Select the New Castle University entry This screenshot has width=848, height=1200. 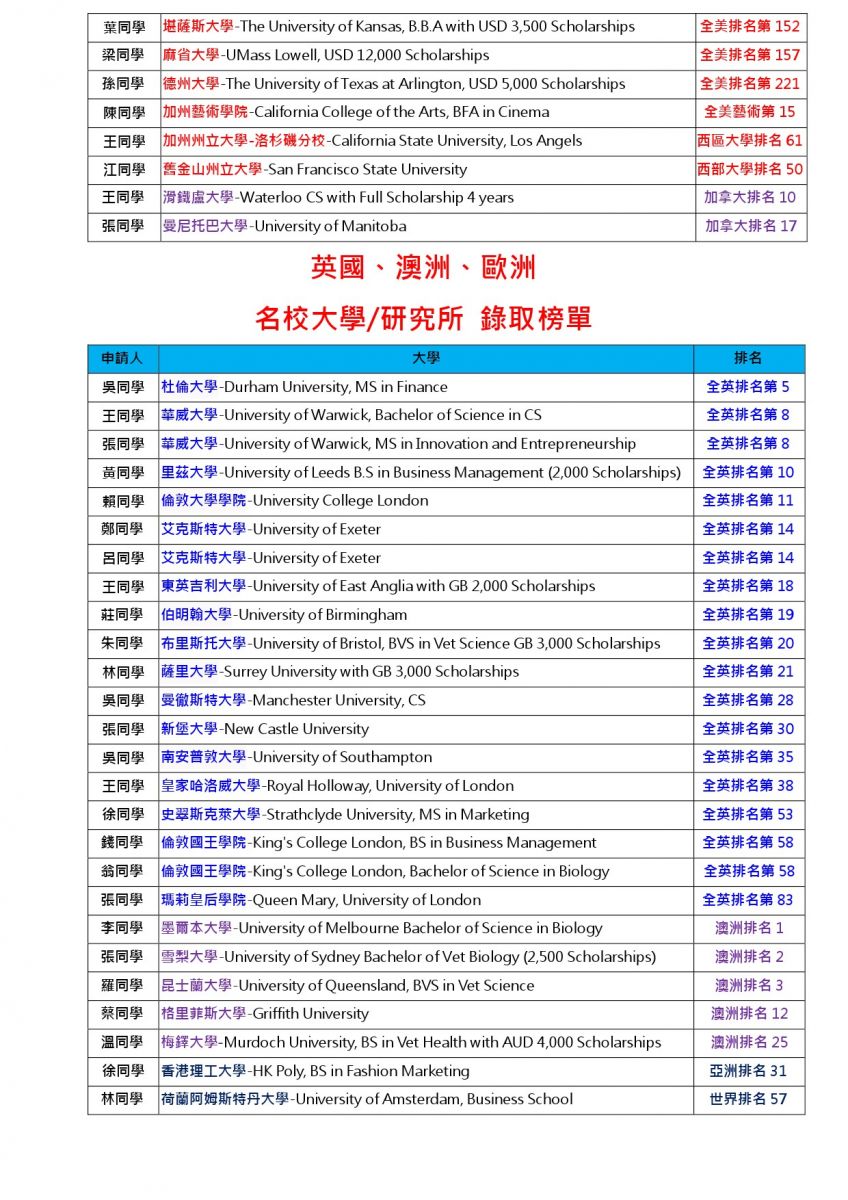[265, 729]
